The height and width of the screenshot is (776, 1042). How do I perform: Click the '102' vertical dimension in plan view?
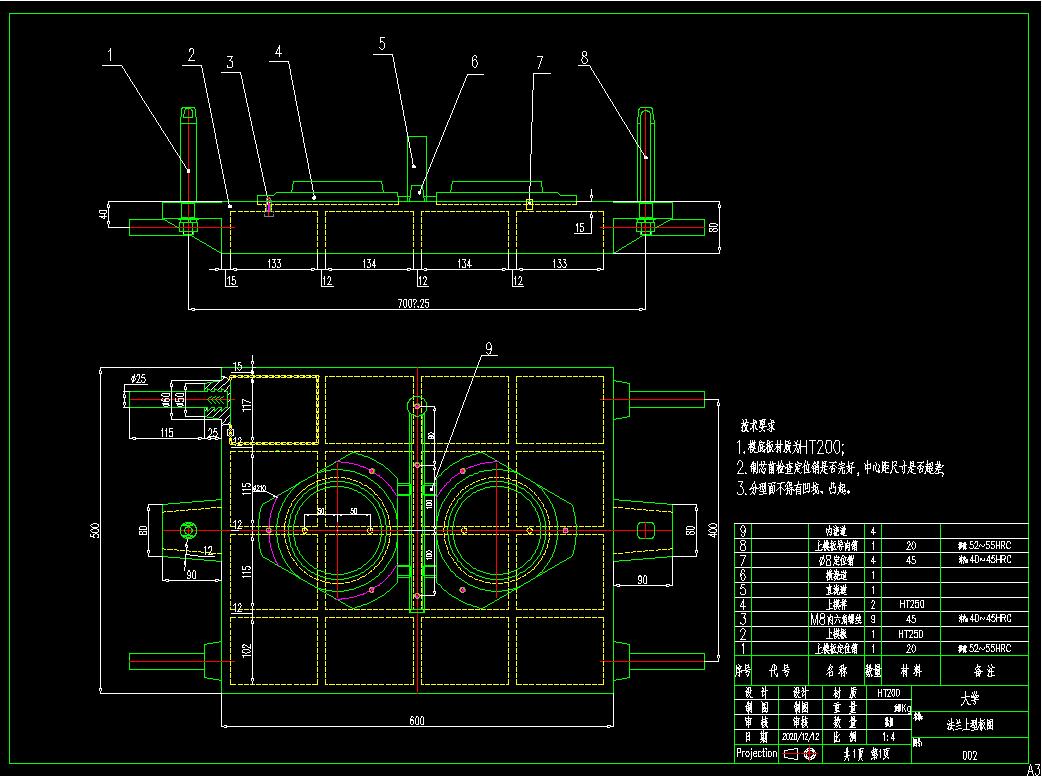click(x=247, y=651)
